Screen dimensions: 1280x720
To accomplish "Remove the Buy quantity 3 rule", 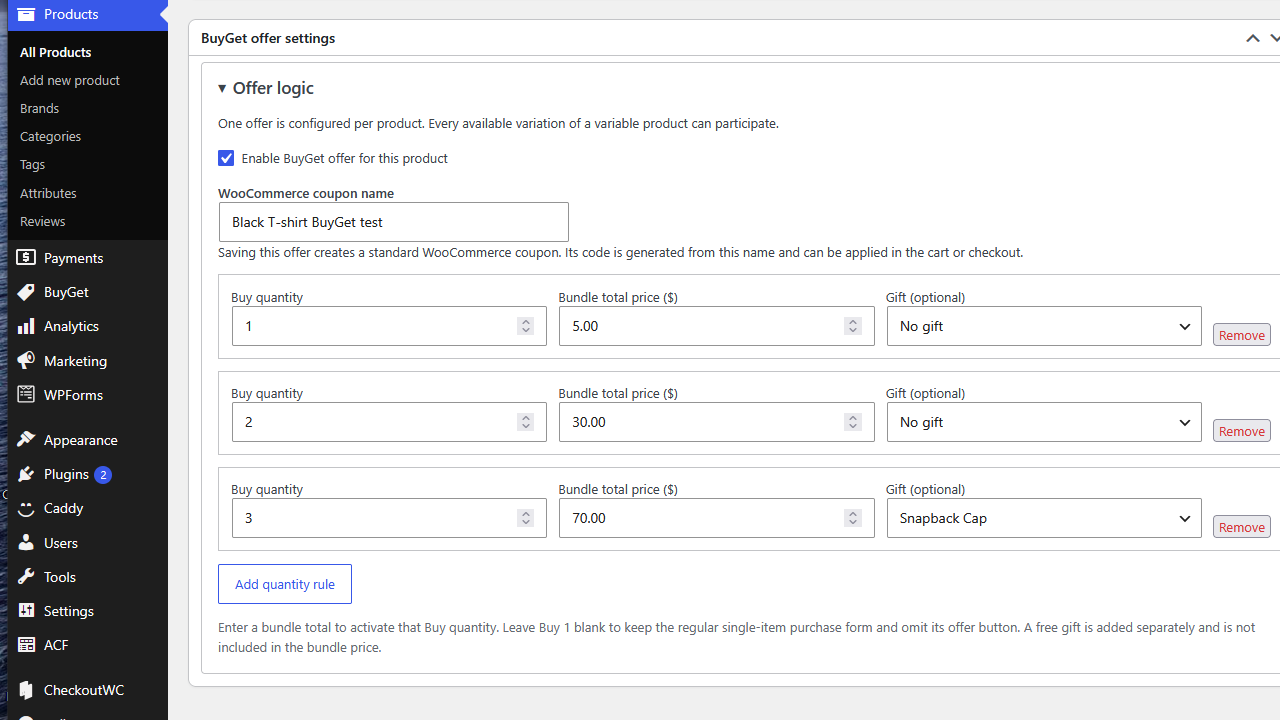I will click(x=1242, y=527).
